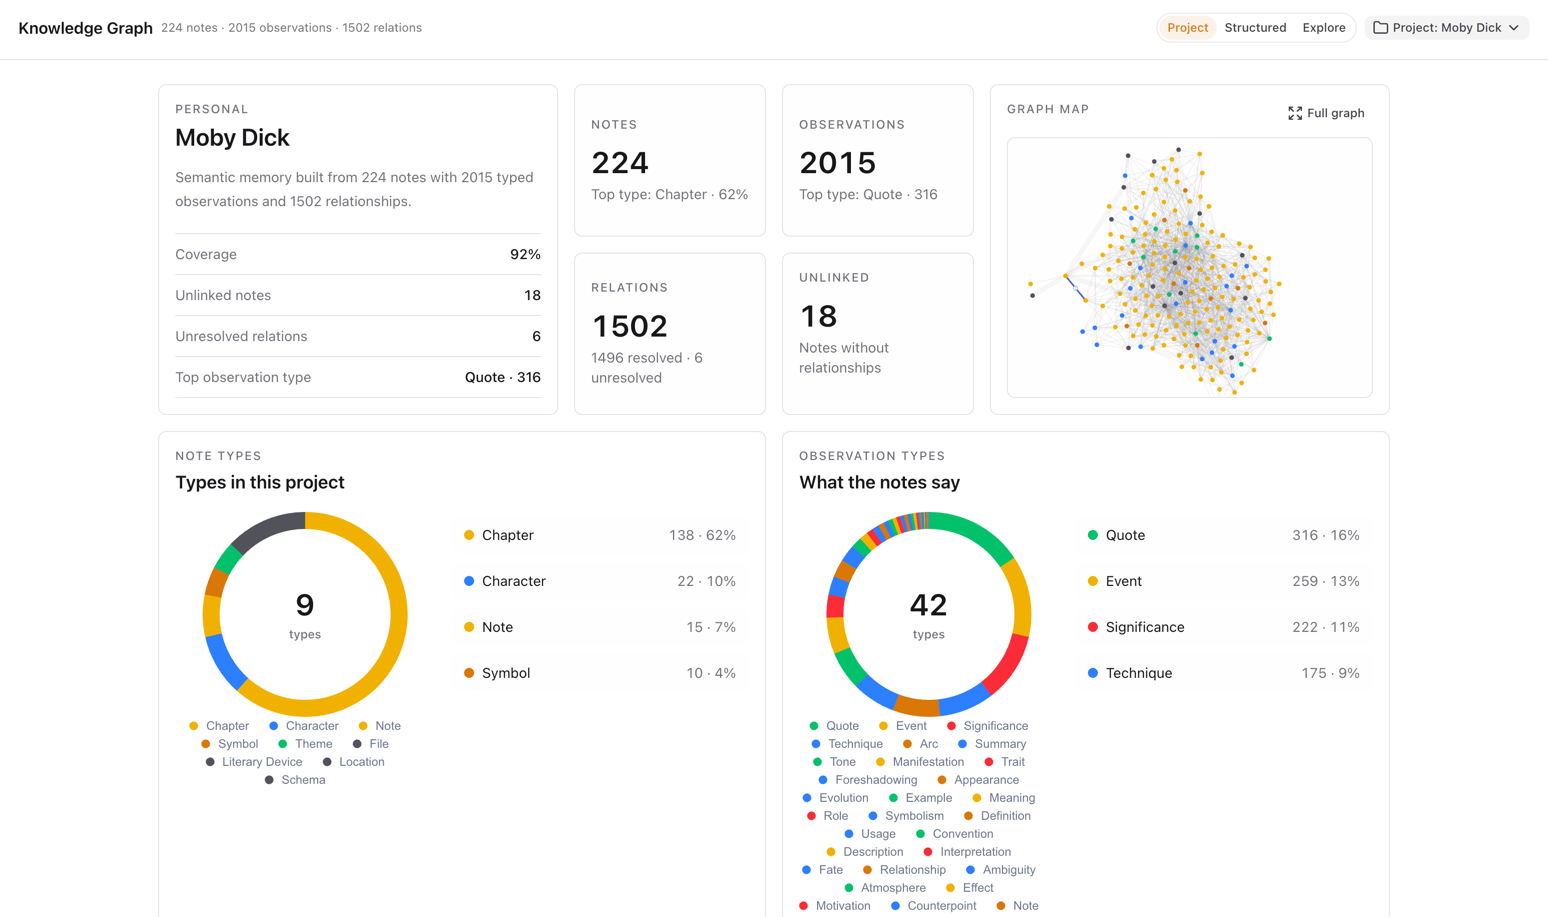Click the Evolution legend entry
Screen dimensions: 1548x917
coord(835,798)
